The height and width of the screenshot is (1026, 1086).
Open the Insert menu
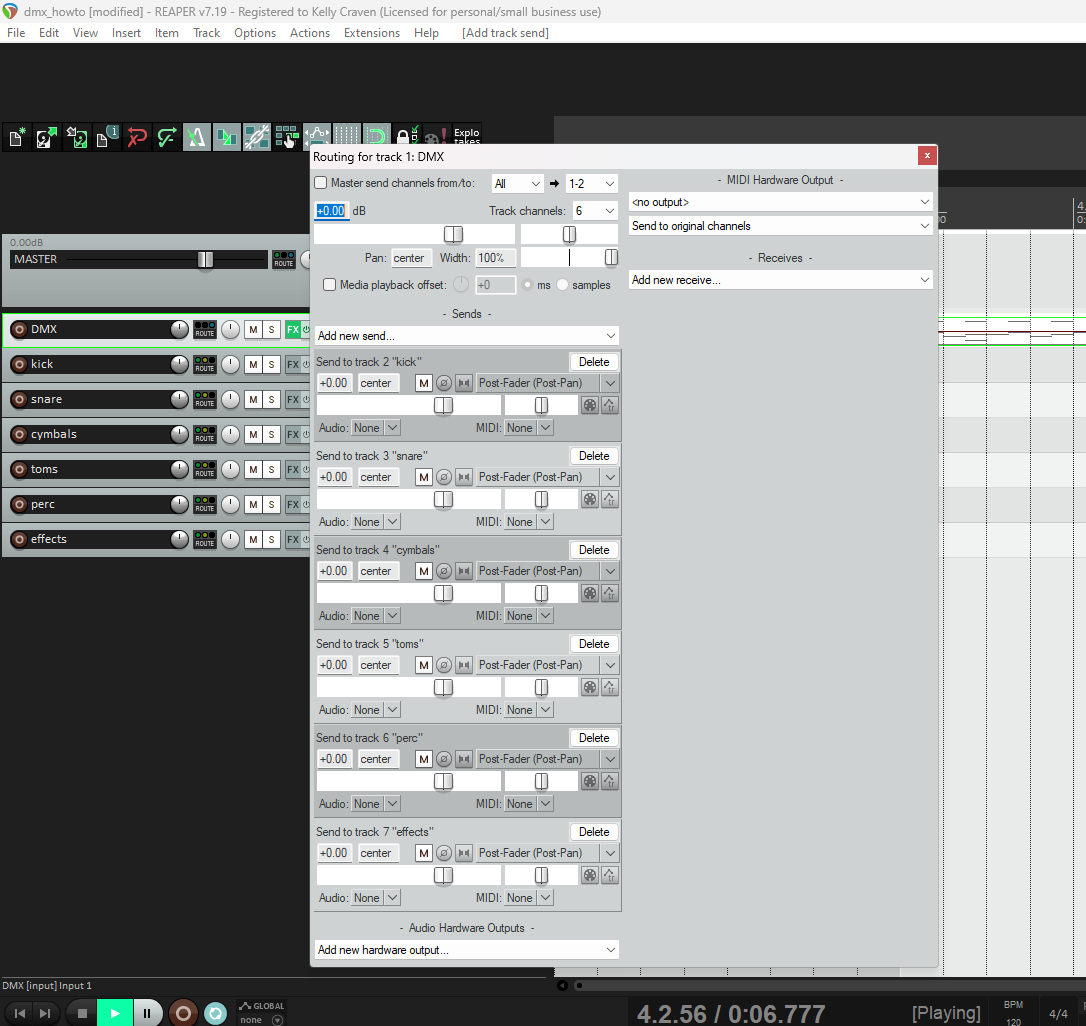click(126, 33)
